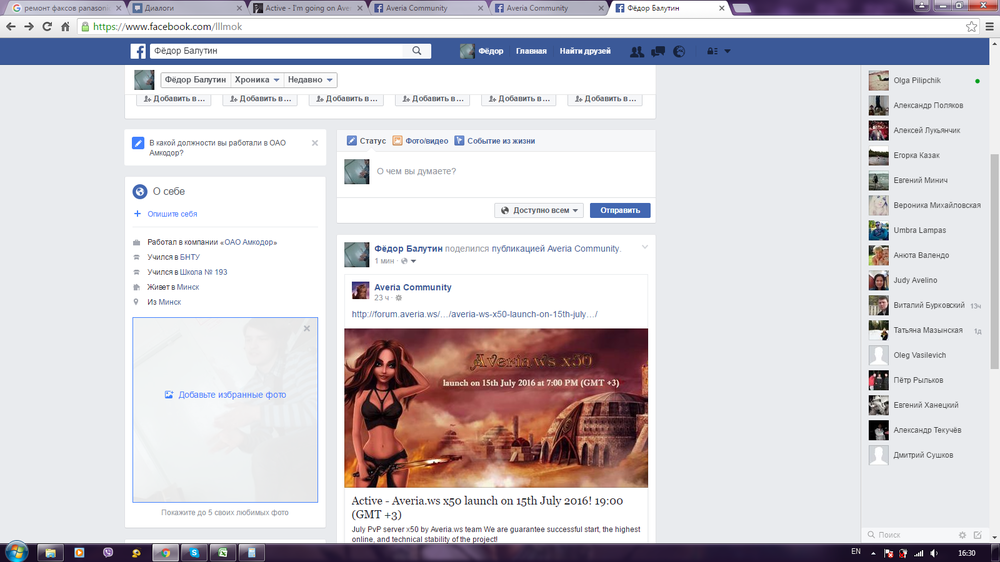
Task: Click the browser forward arrow
Action: point(29,27)
